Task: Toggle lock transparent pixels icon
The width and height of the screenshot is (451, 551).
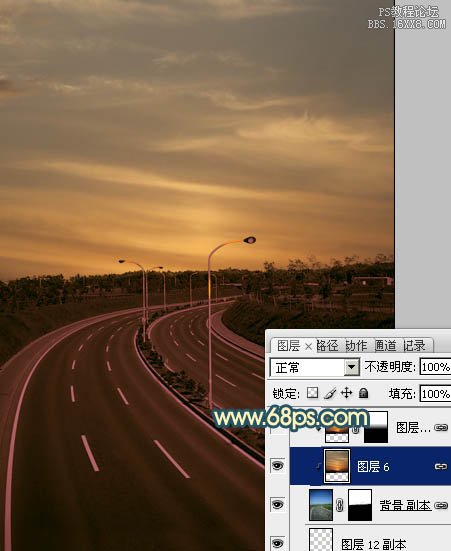Action: (x=312, y=393)
